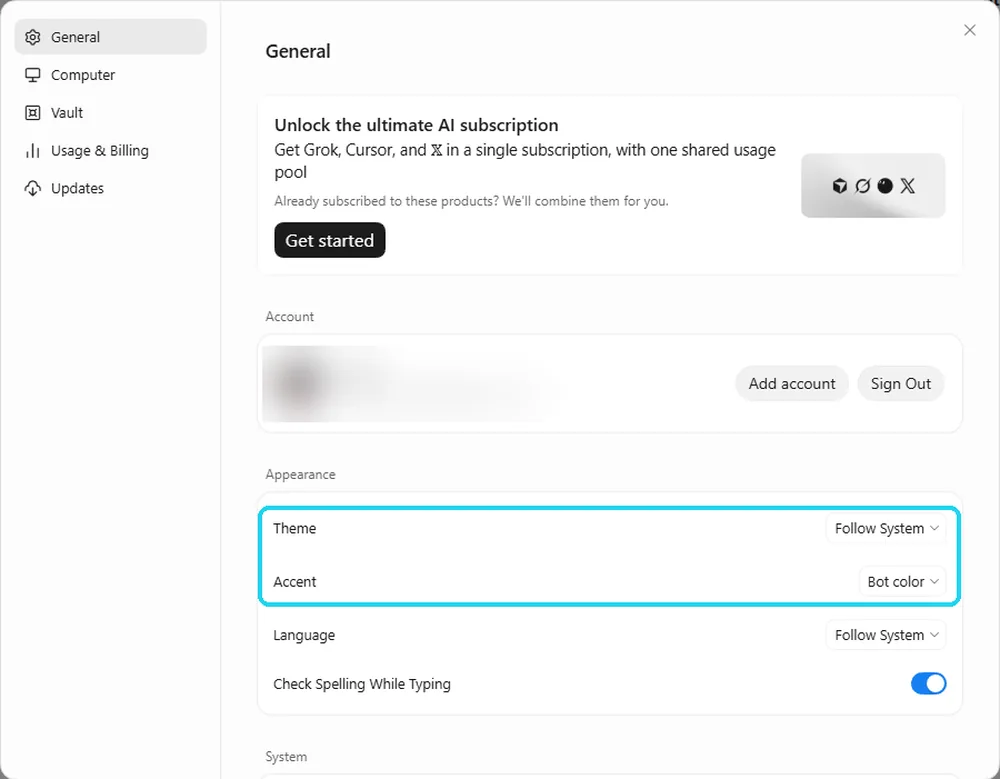Go to Usage & Billing label
Image resolution: width=1000 pixels, height=779 pixels.
coord(99,151)
